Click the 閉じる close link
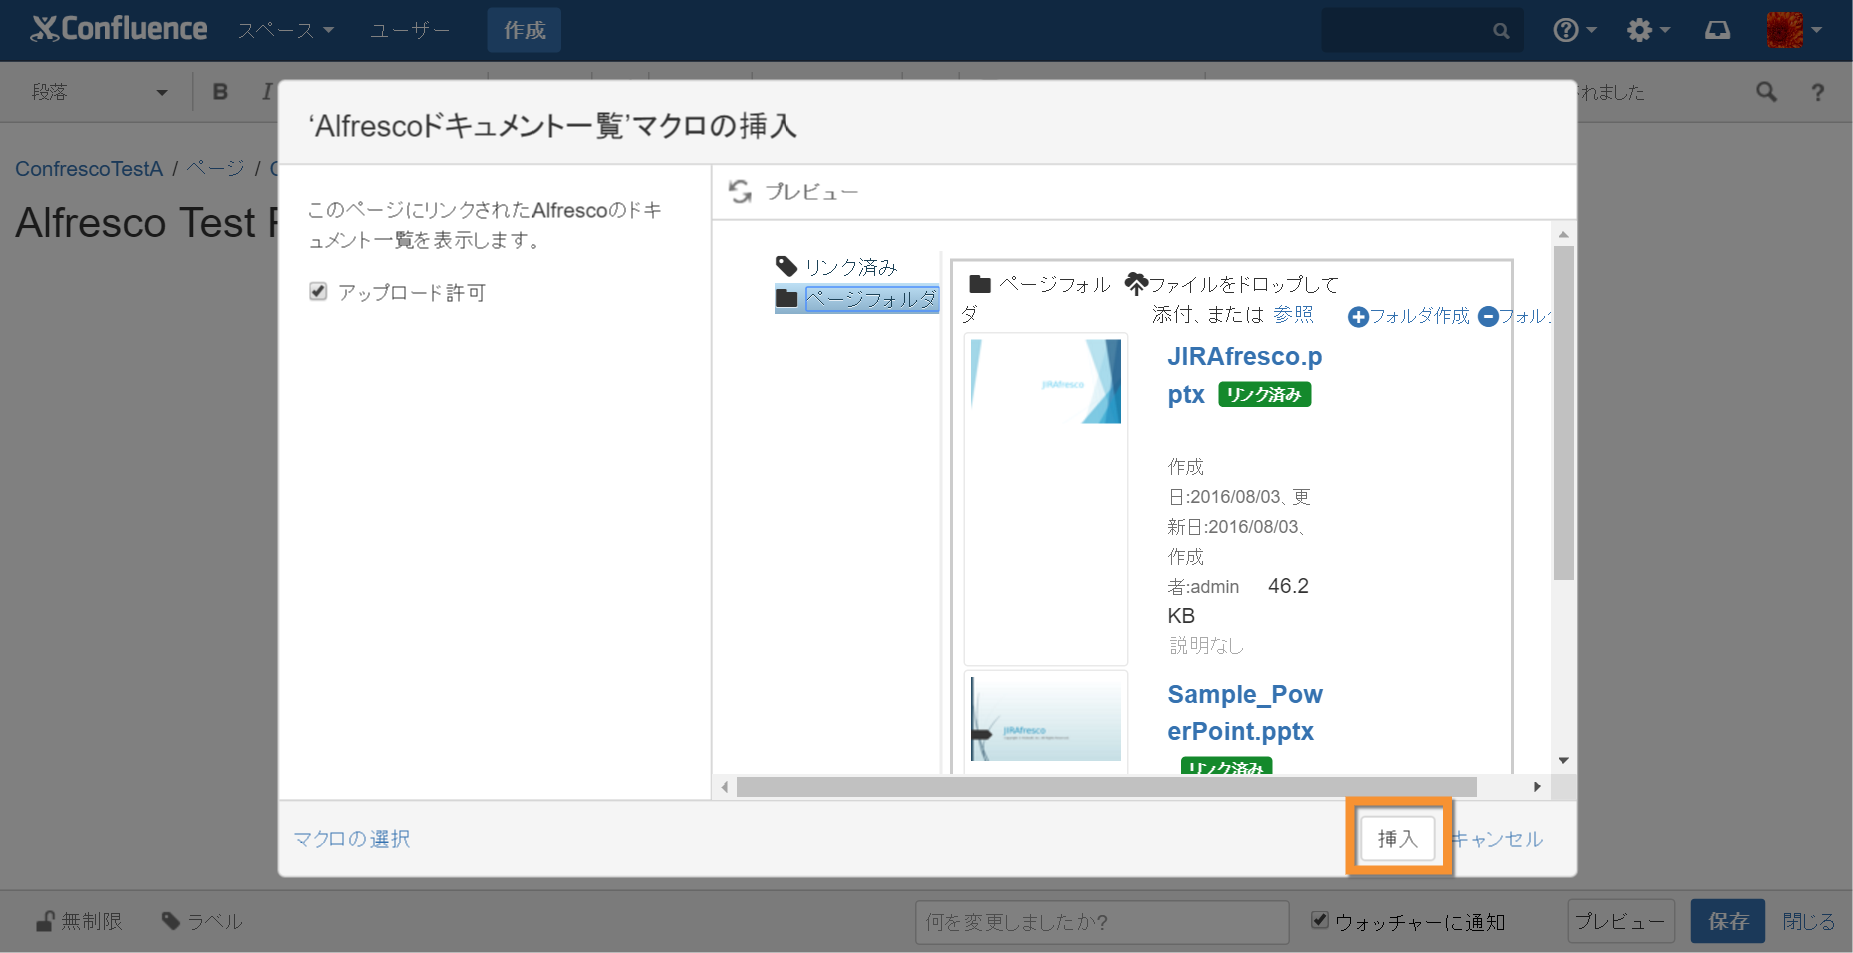1853x953 pixels. click(1808, 921)
